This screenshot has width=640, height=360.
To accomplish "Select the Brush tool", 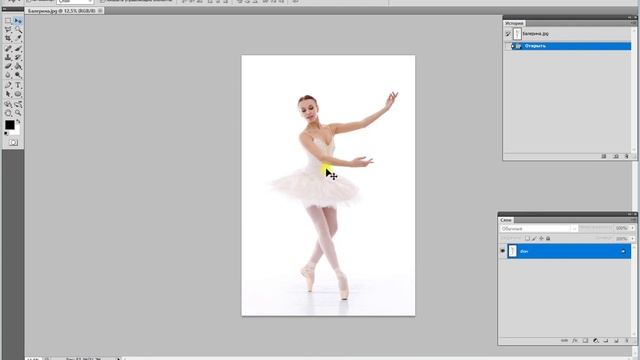I will (x=18, y=49).
